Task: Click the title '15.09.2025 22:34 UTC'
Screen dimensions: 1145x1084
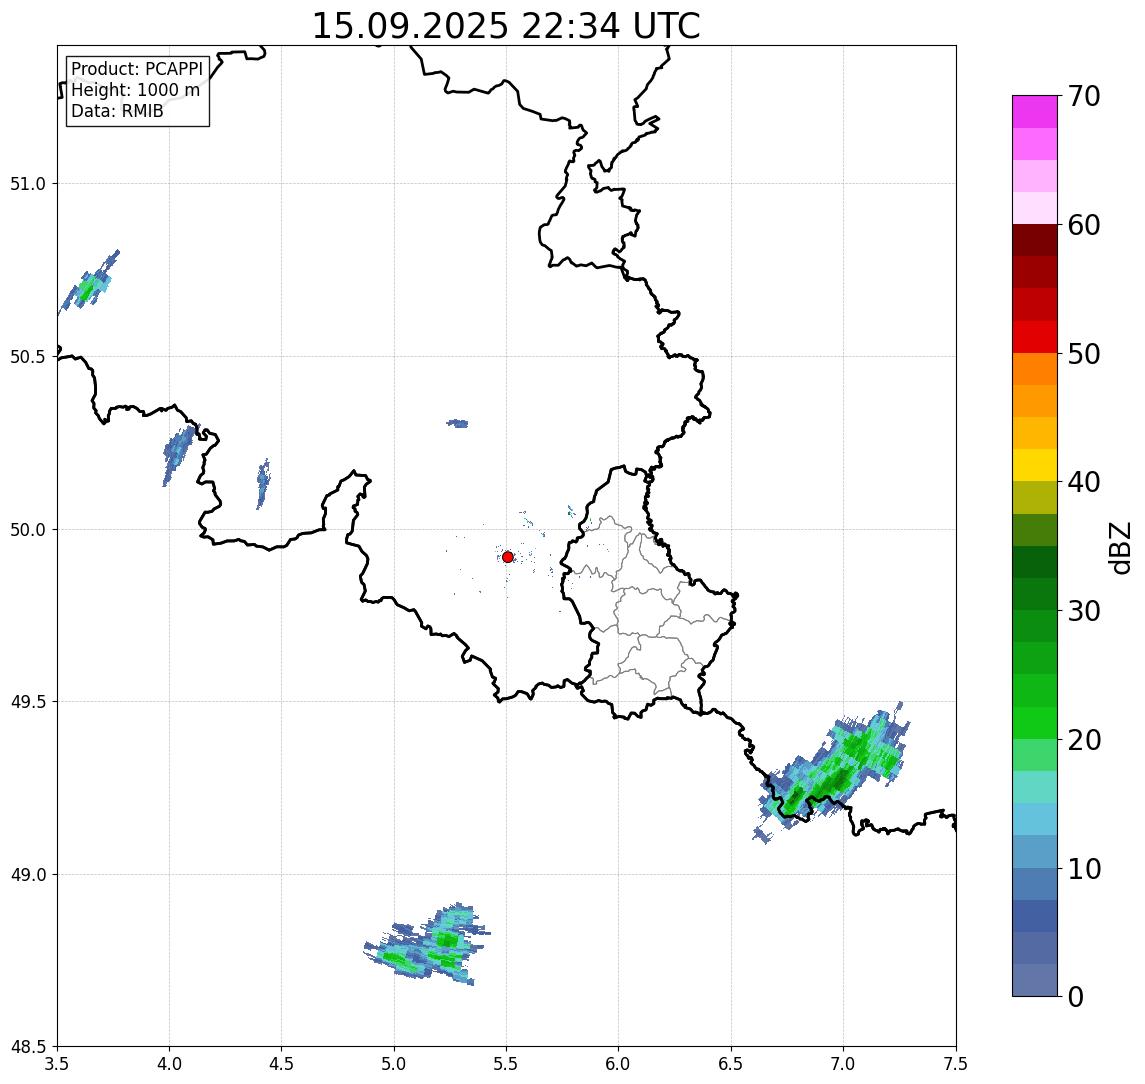Action: (x=506, y=26)
